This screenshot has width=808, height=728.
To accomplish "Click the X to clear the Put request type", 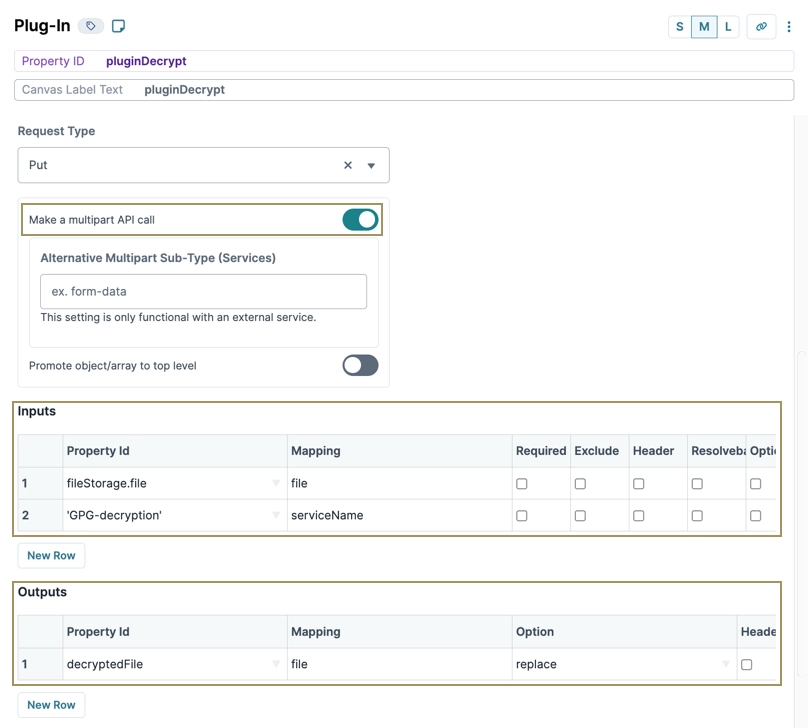I will (x=347, y=164).
